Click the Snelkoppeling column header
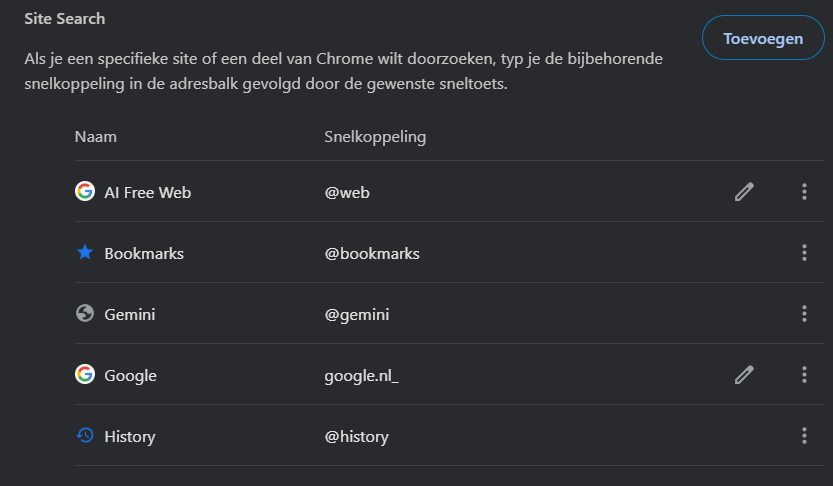This screenshot has width=833, height=486. click(x=375, y=137)
